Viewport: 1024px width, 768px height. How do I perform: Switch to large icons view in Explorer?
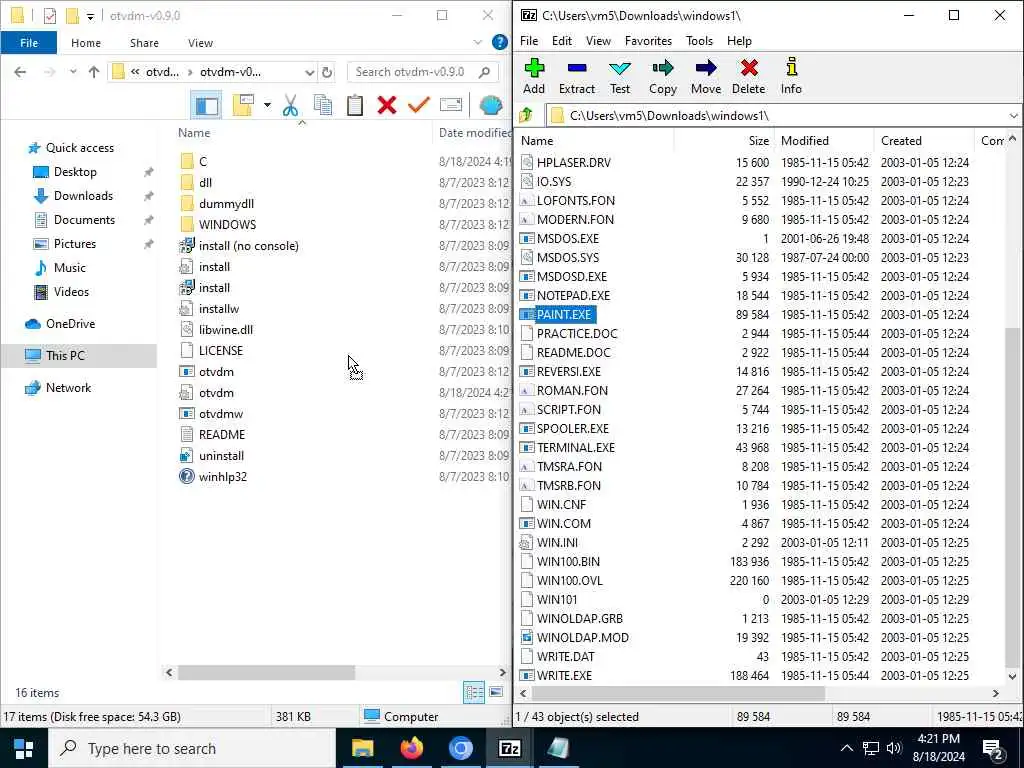click(496, 692)
